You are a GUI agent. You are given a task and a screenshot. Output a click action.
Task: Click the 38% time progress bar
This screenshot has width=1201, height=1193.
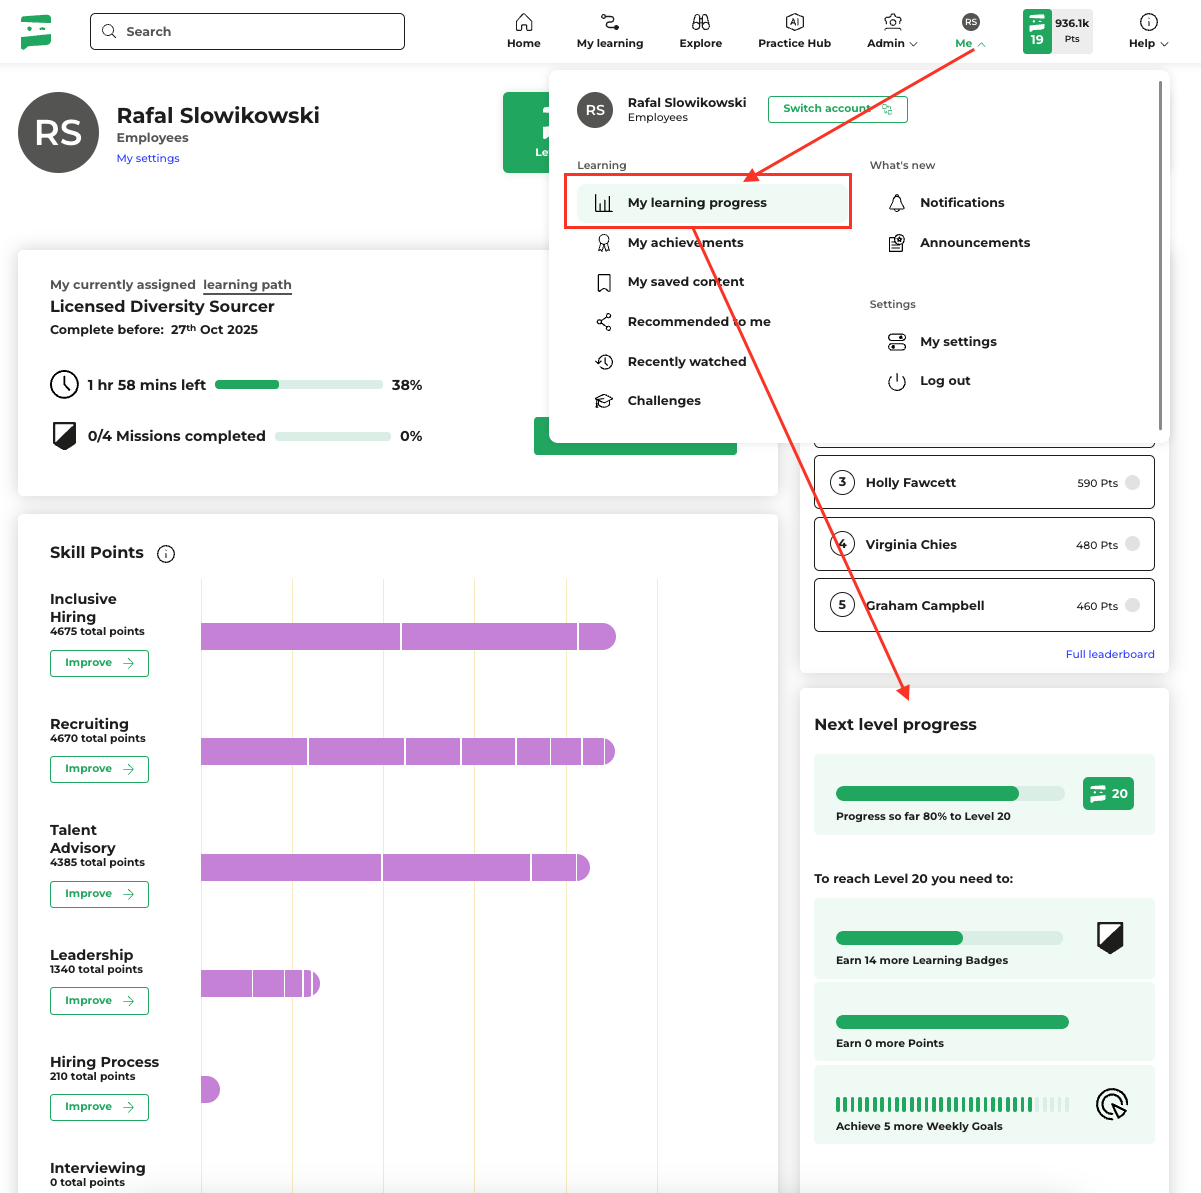click(299, 385)
